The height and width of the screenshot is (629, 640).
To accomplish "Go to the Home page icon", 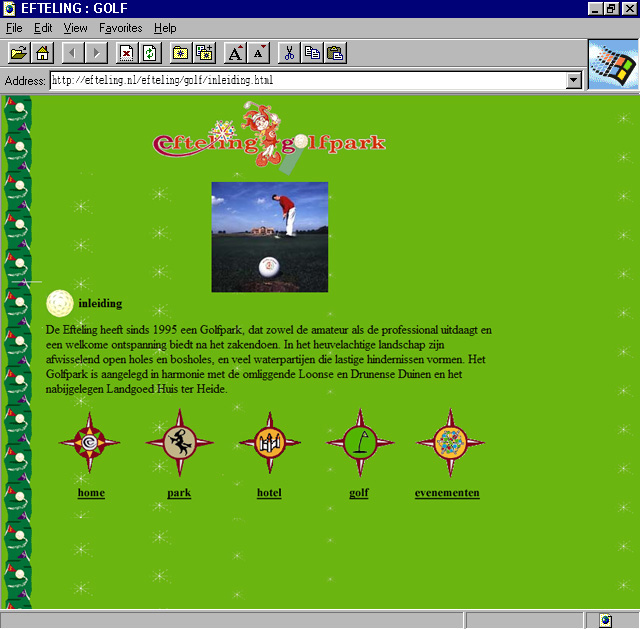I will [x=42, y=53].
